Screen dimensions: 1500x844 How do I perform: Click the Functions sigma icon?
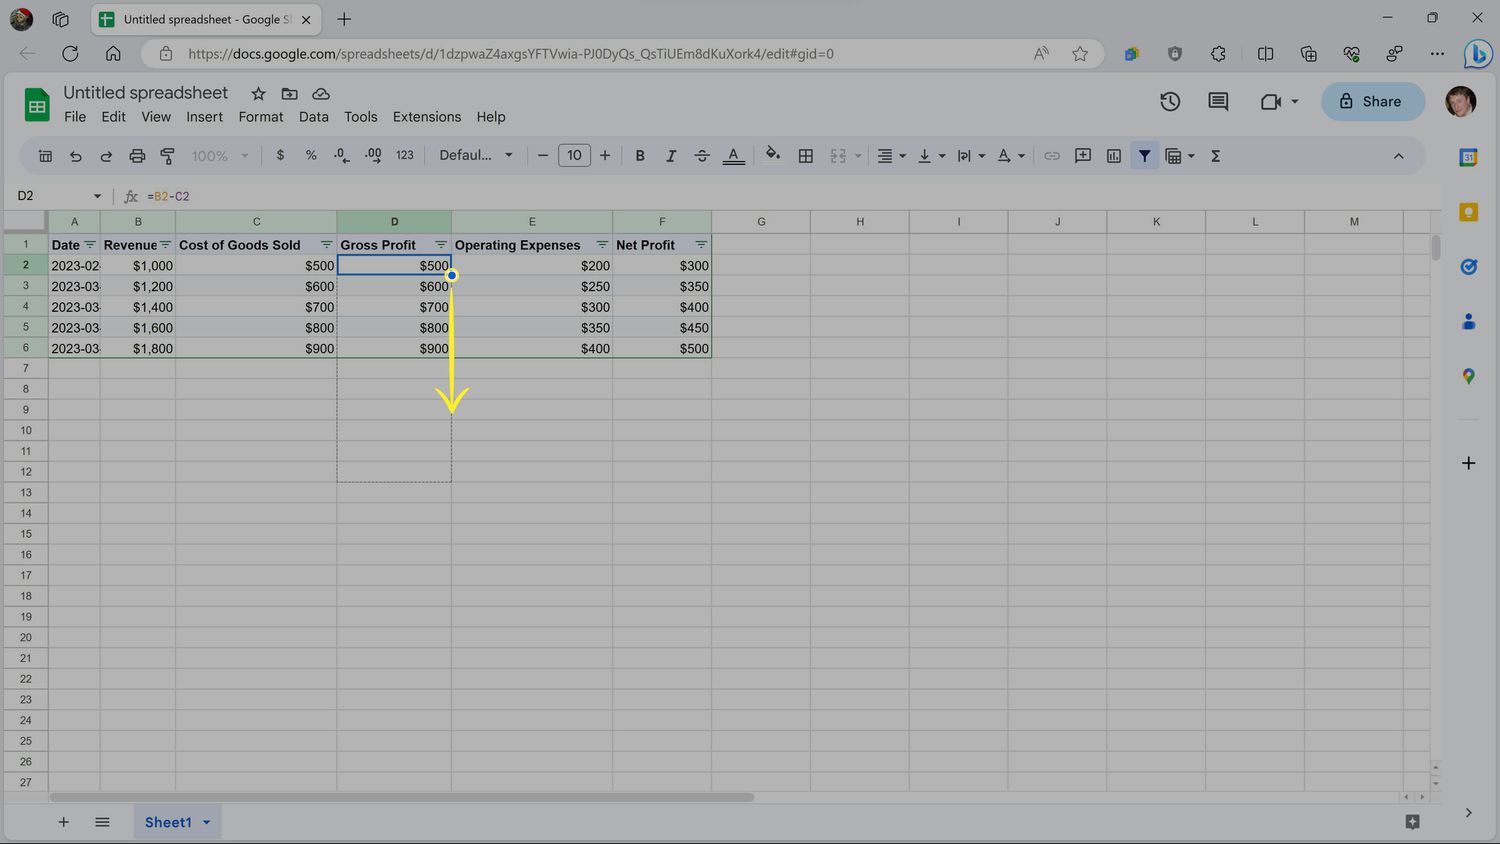(x=1215, y=156)
